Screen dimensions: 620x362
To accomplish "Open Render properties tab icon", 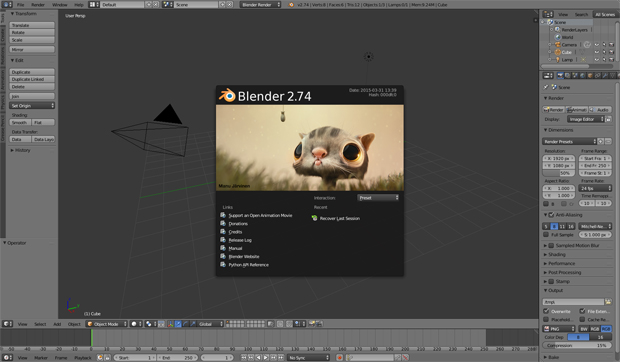I will click(x=560, y=75).
